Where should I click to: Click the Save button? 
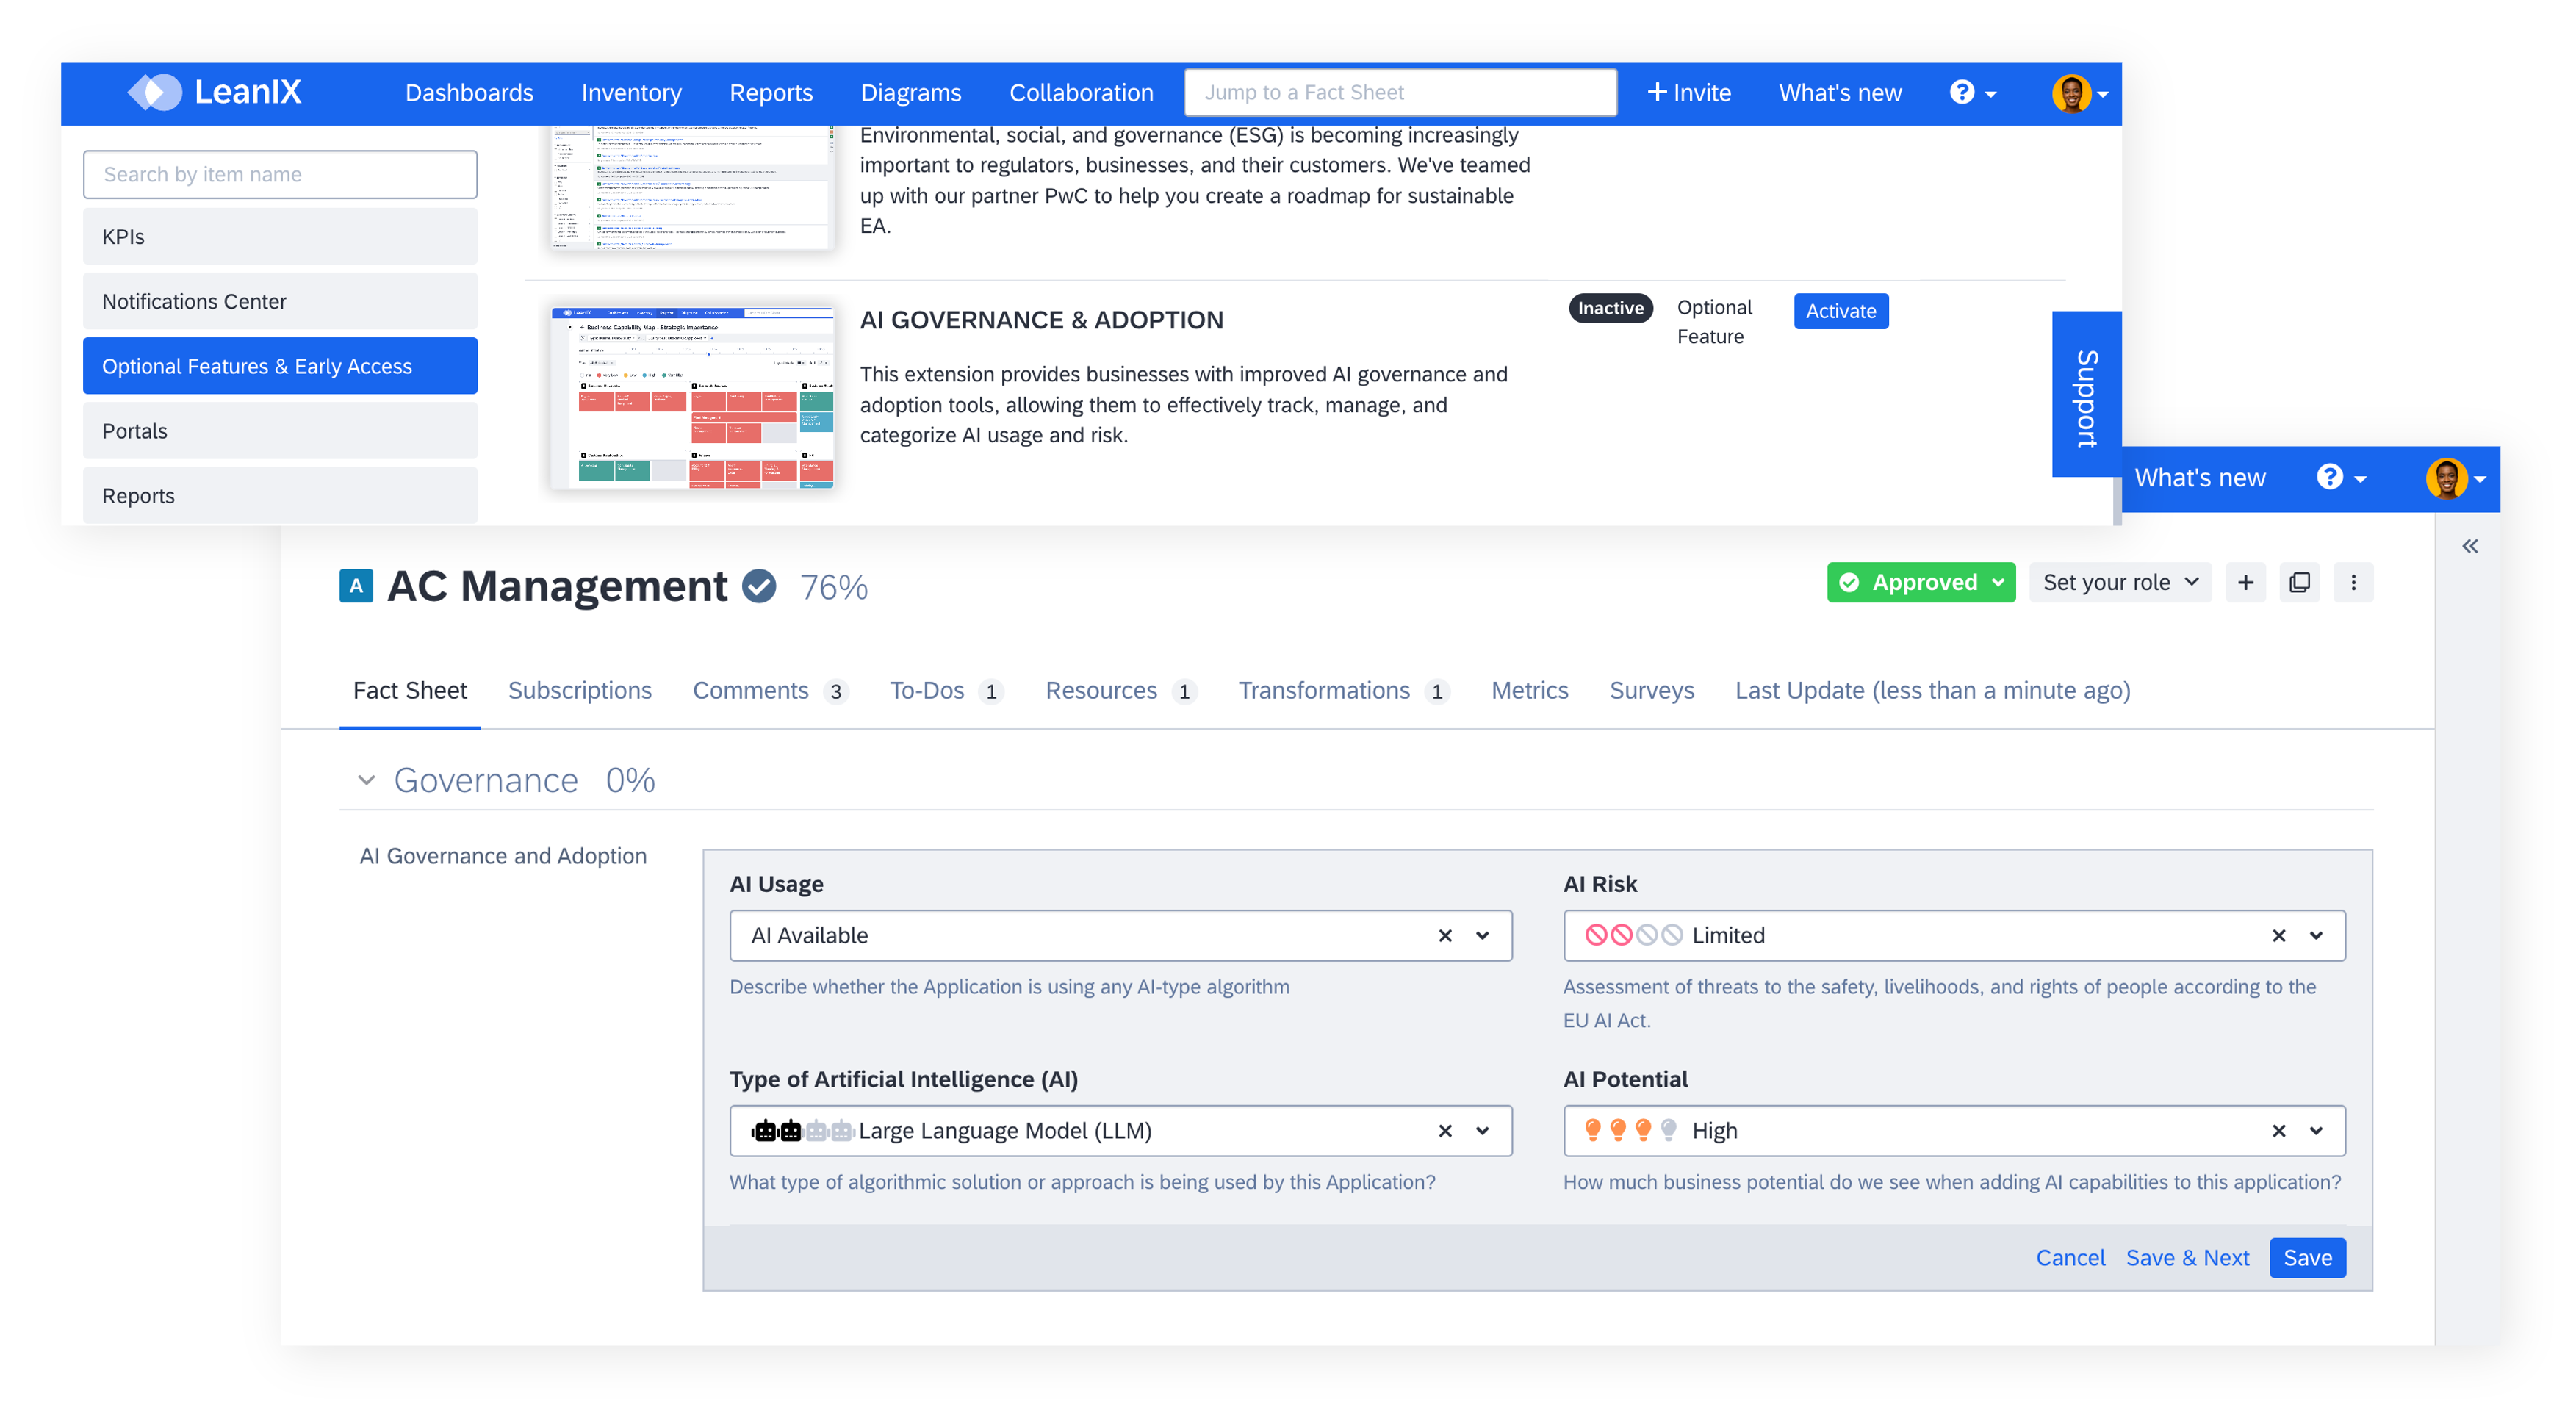pos(2306,1257)
